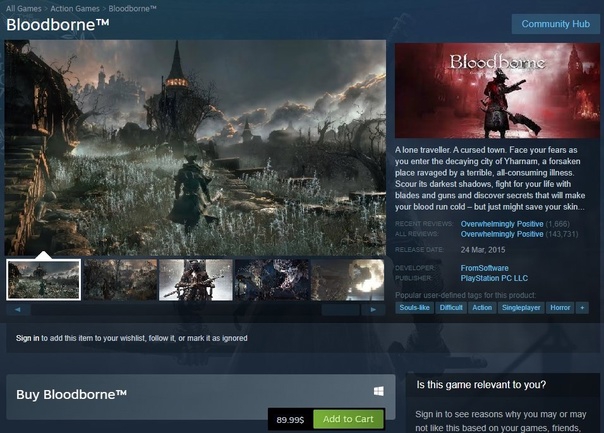Select the fourth monster screenshot thumbnail
The image size is (604, 433).
pyautogui.click(x=272, y=280)
